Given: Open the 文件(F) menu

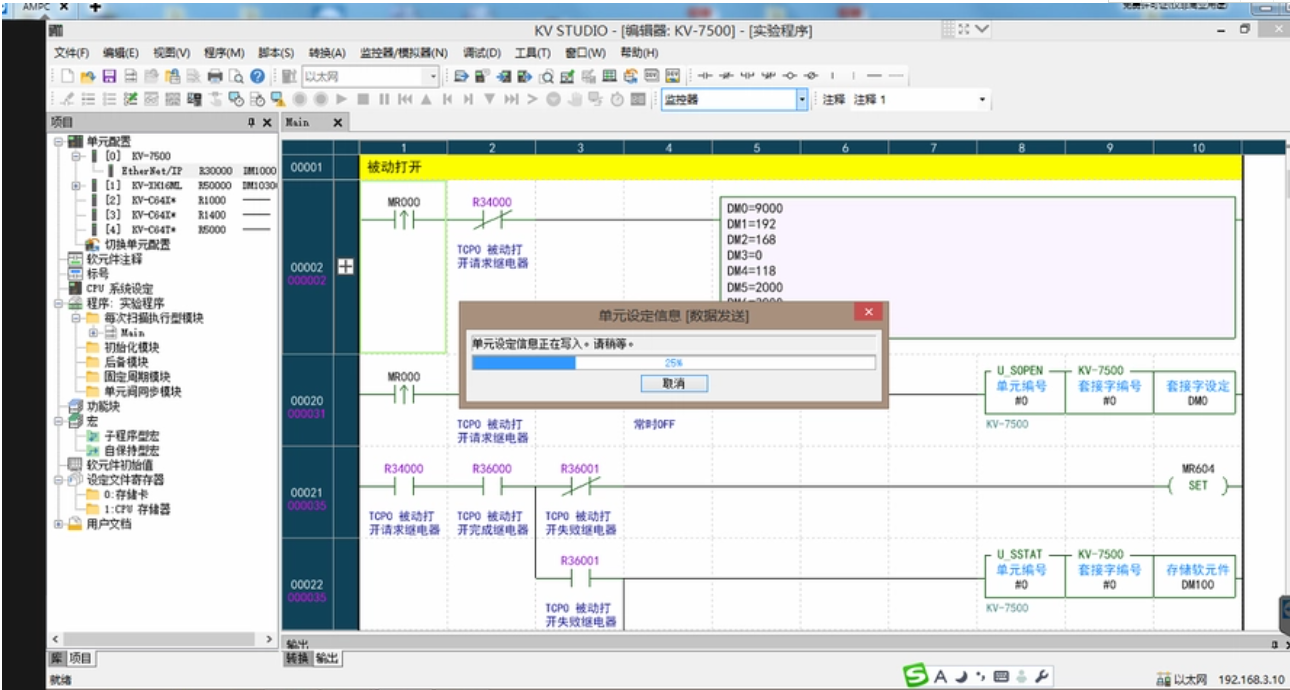Looking at the screenshot, I should [71, 53].
